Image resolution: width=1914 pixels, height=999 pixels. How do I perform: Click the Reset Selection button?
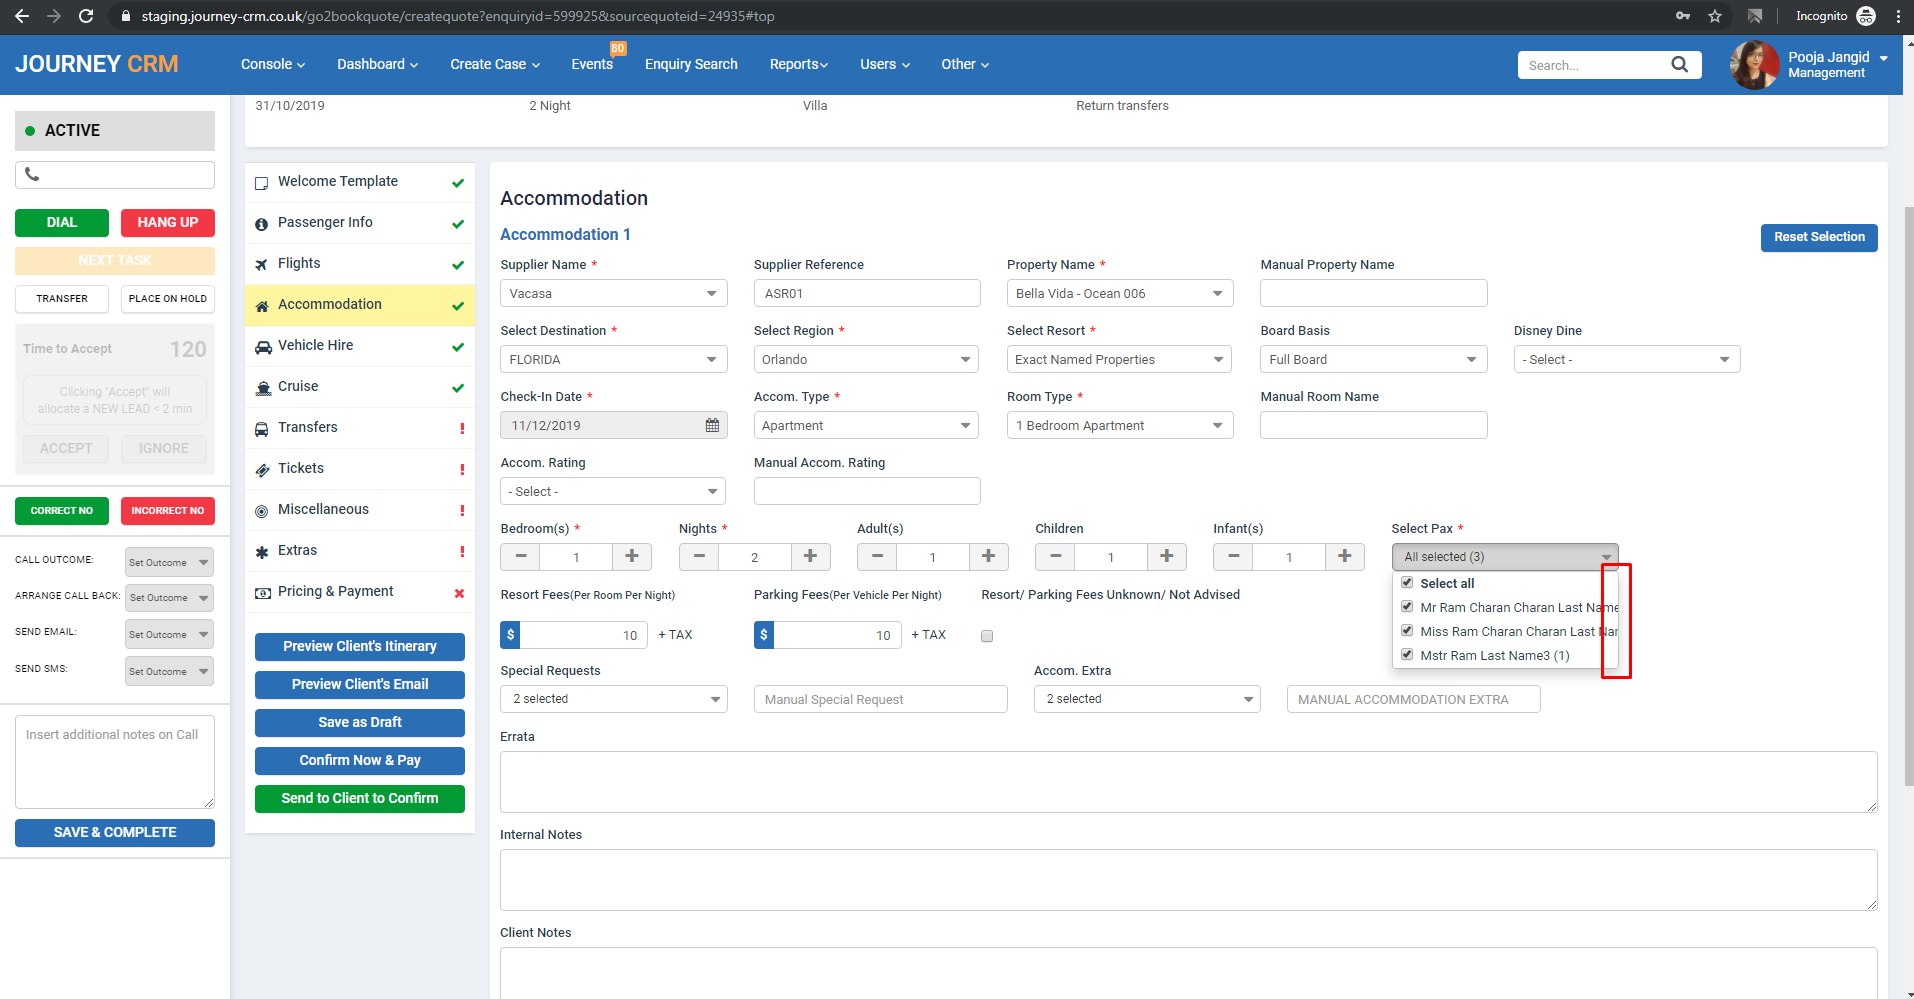click(x=1818, y=237)
